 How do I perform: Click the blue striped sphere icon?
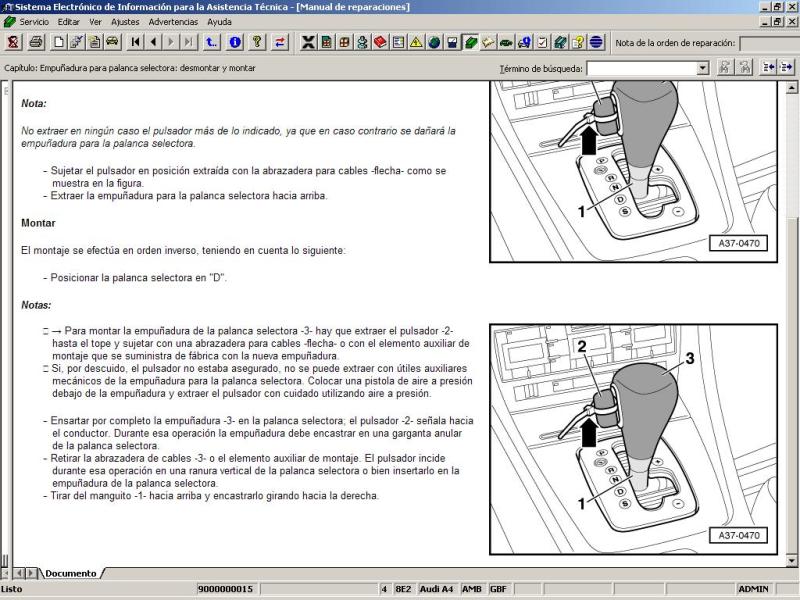596,42
